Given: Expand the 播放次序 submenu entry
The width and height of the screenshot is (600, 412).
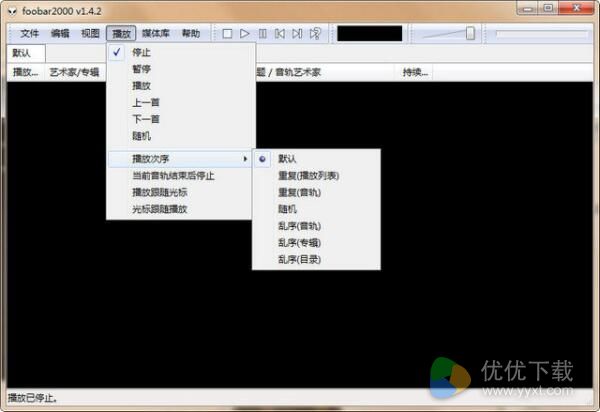Looking at the screenshot, I should (x=179, y=159).
